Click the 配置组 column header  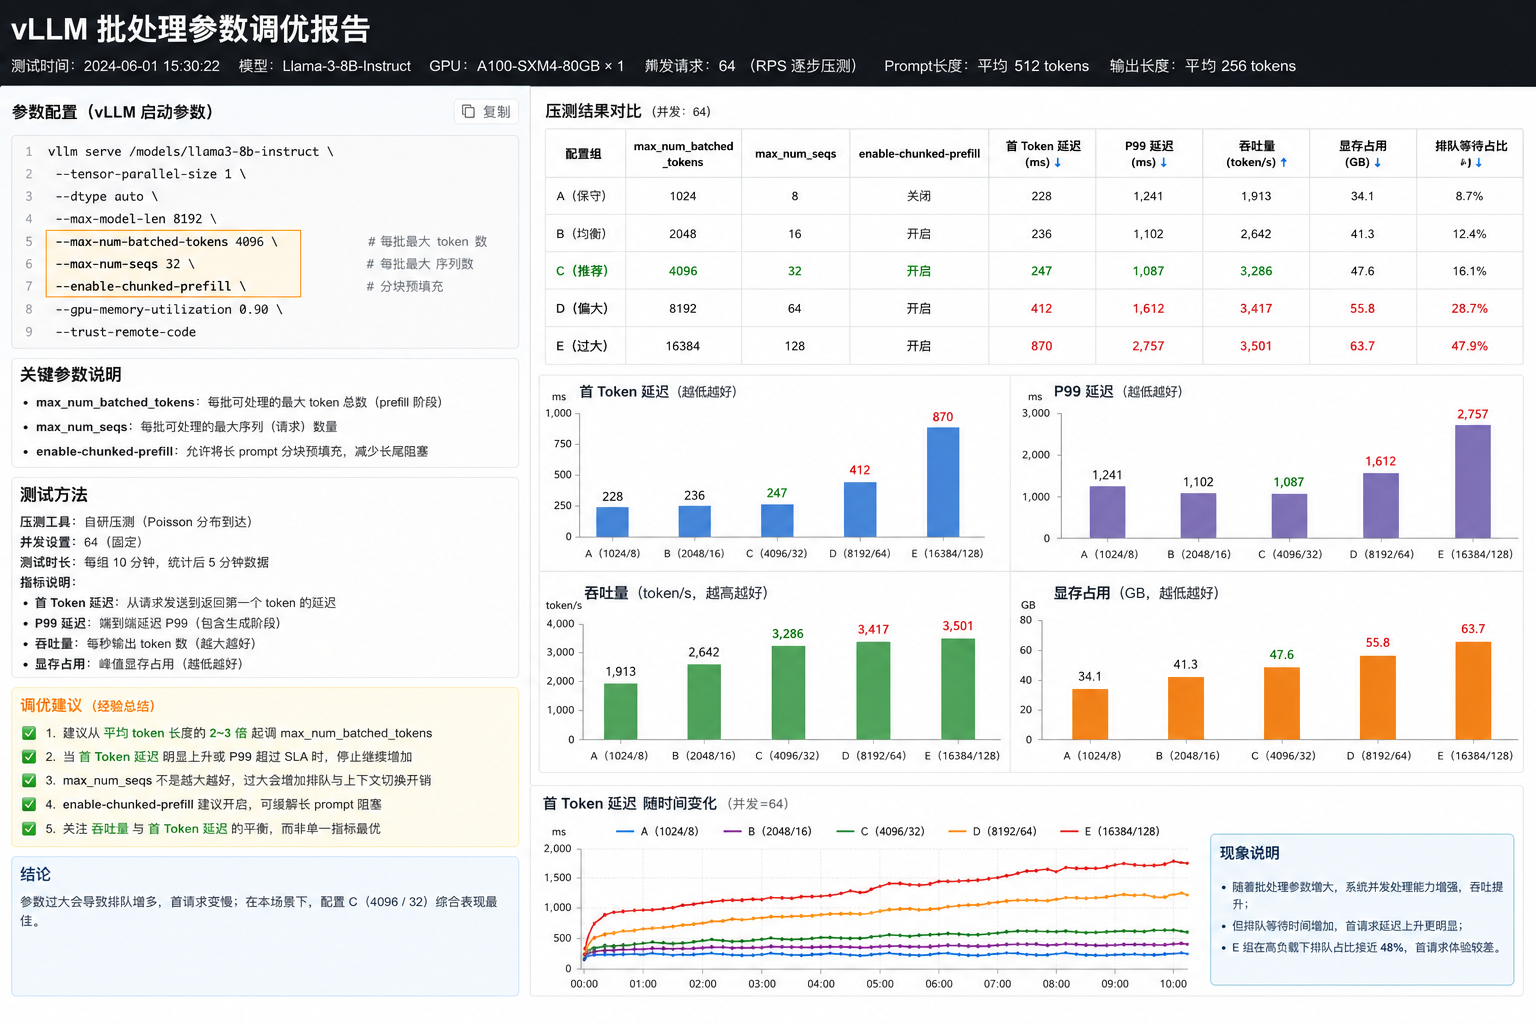584,154
